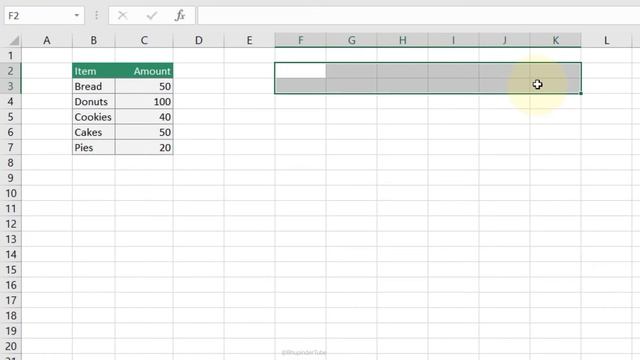Click the fill handle of selected range

[x=581, y=93]
